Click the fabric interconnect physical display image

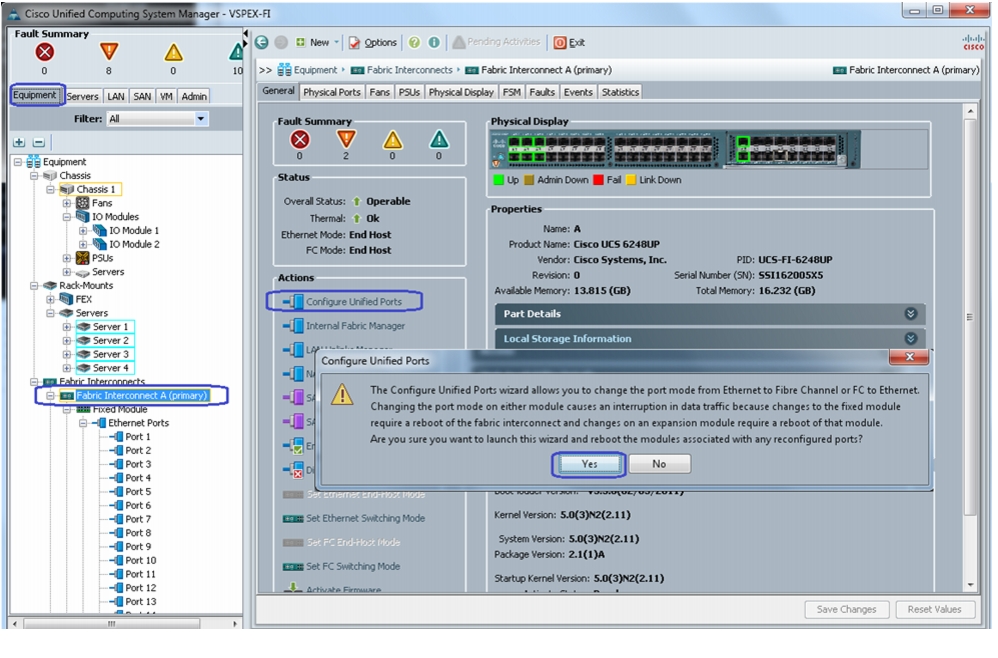click(x=675, y=150)
